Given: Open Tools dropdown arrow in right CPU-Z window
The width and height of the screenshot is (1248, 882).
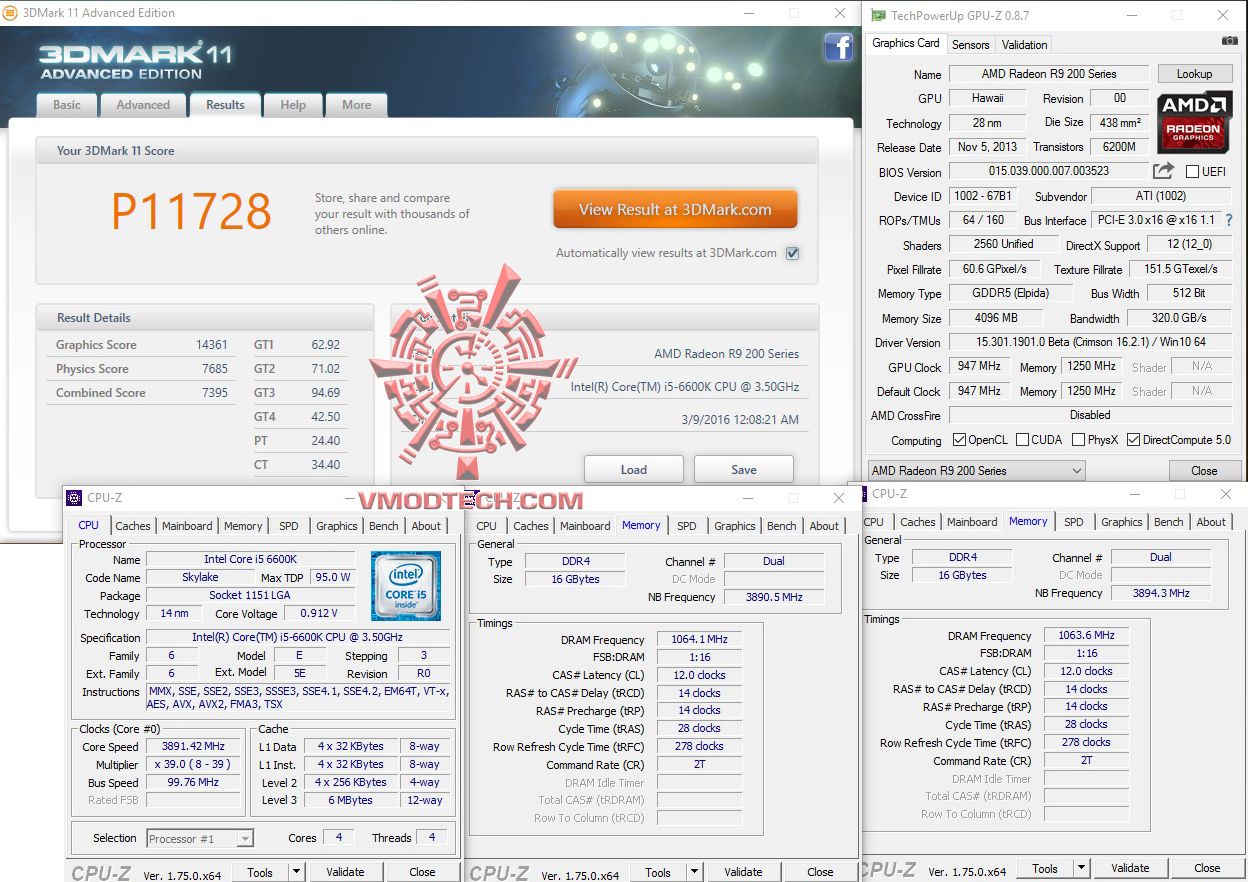Looking at the screenshot, I should coord(1081,868).
